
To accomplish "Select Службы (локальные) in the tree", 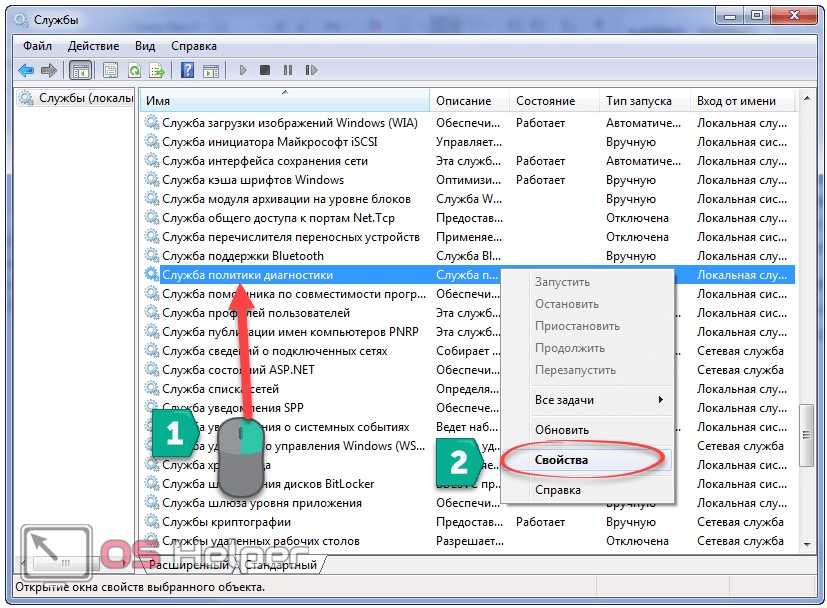I will pyautogui.click(x=84, y=98).
